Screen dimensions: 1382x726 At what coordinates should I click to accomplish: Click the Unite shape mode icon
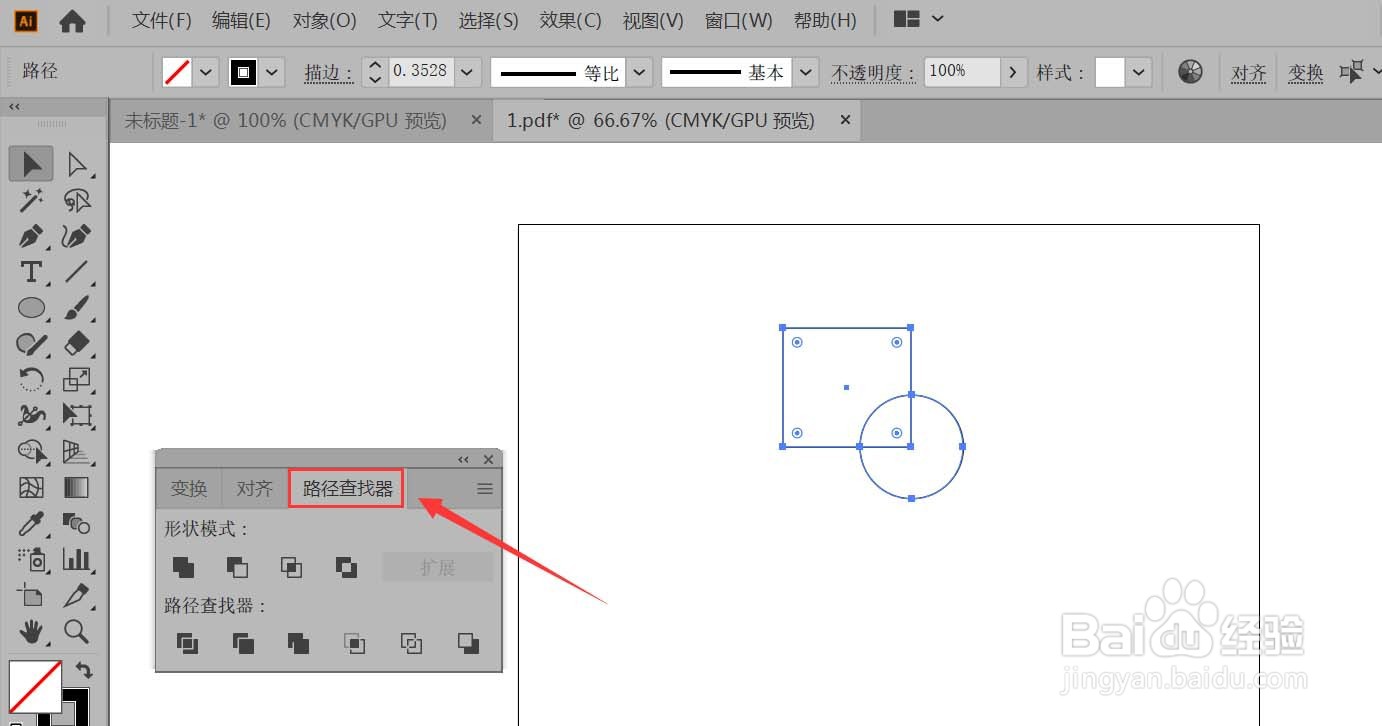click(x=183, y=567)
